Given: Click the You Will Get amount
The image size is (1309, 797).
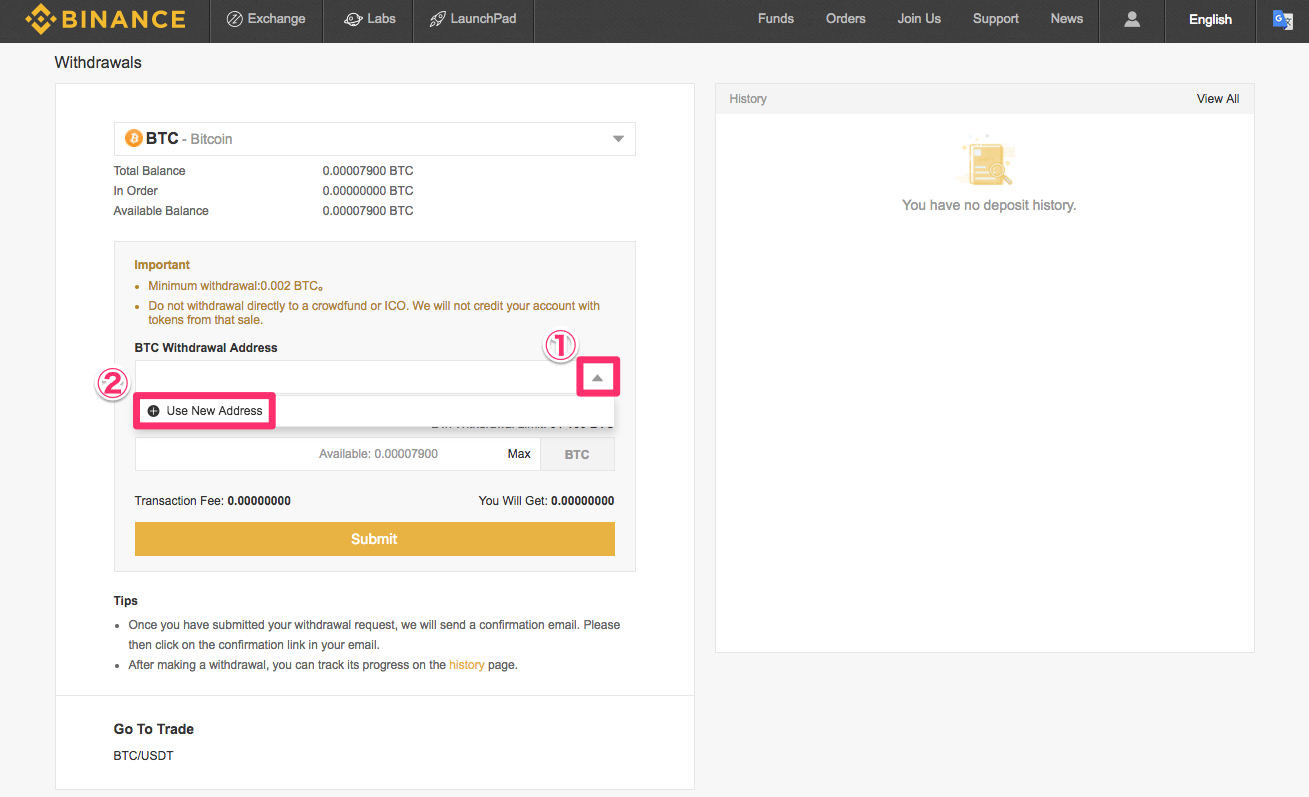Looking at the screenshot, I should [x=582, y=501].
